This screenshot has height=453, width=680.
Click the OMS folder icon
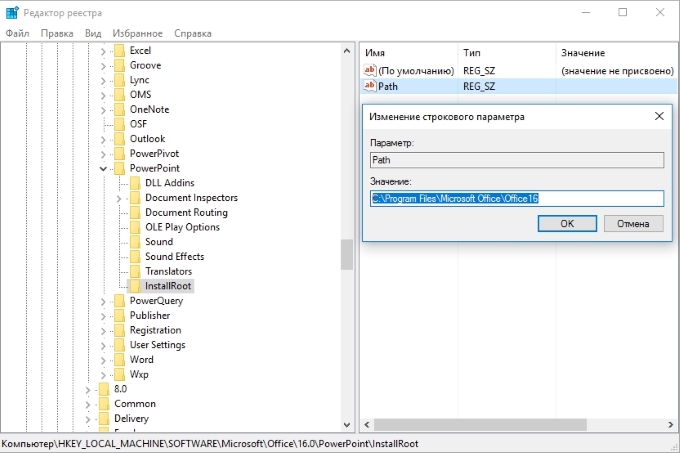coord(120,95)
